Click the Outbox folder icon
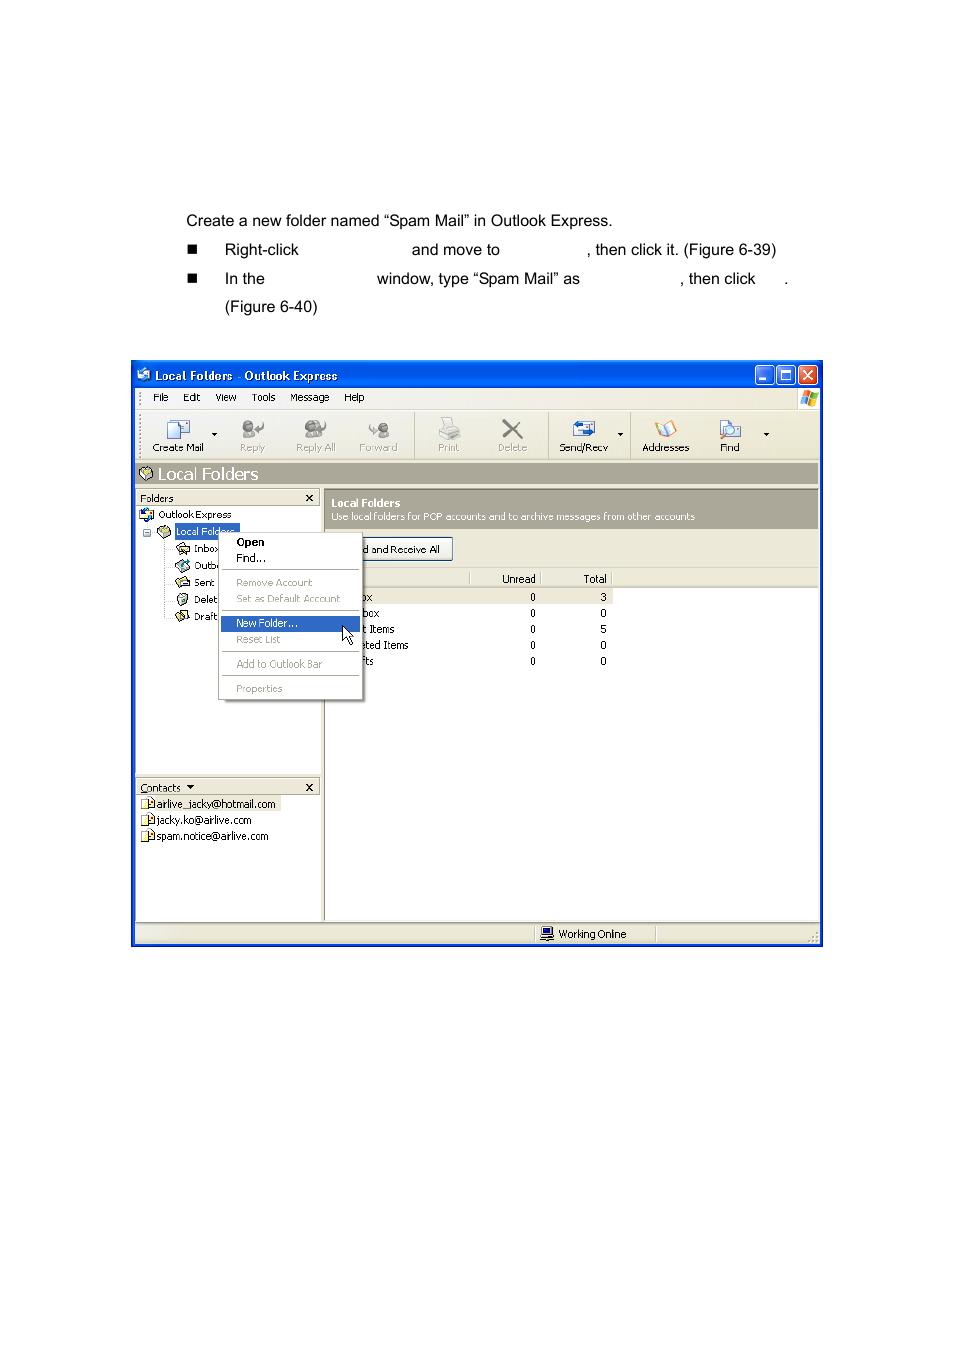The width and height of the screenshot is (954, 1350). tap(183, 565)
